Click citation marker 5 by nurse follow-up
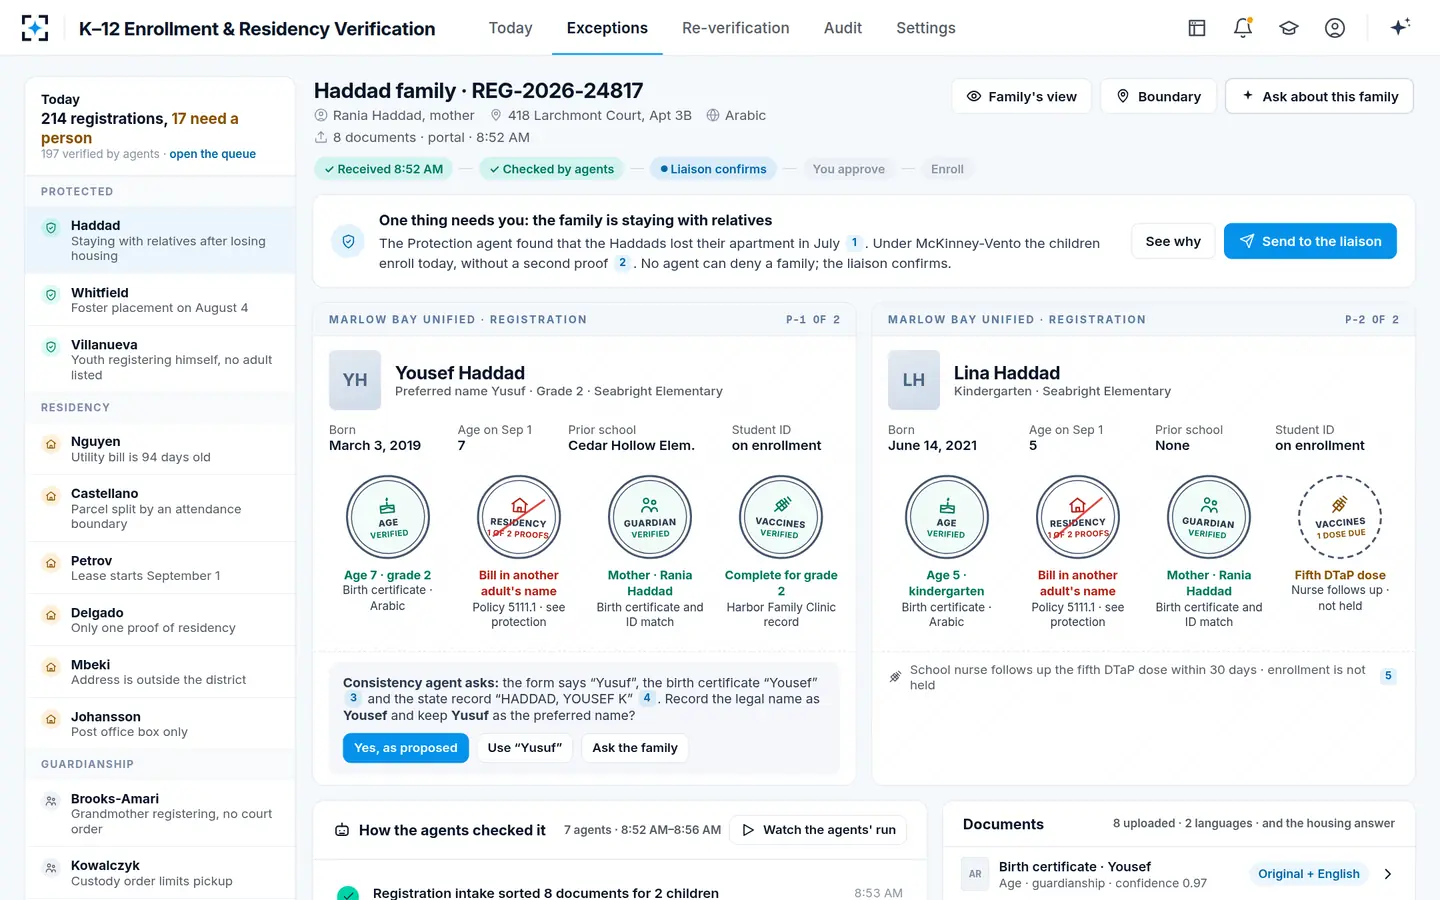1440x900 pixels. coord(1388,676)
